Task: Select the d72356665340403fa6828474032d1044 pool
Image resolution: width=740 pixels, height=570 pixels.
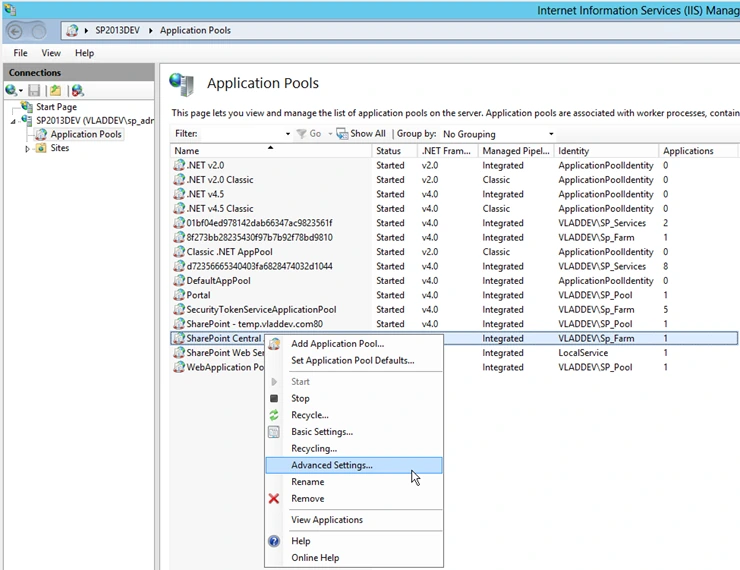Action: coord(454,266)
